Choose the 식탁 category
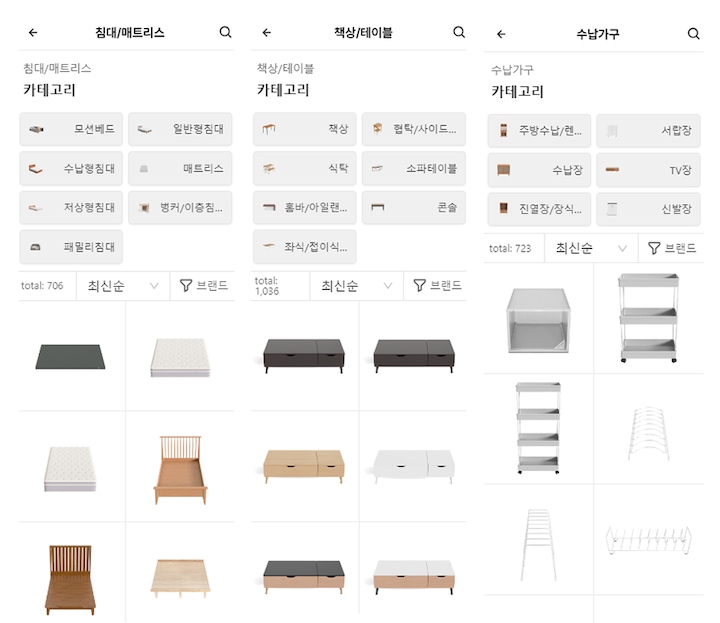720x623 pixels. pos(305,169)
